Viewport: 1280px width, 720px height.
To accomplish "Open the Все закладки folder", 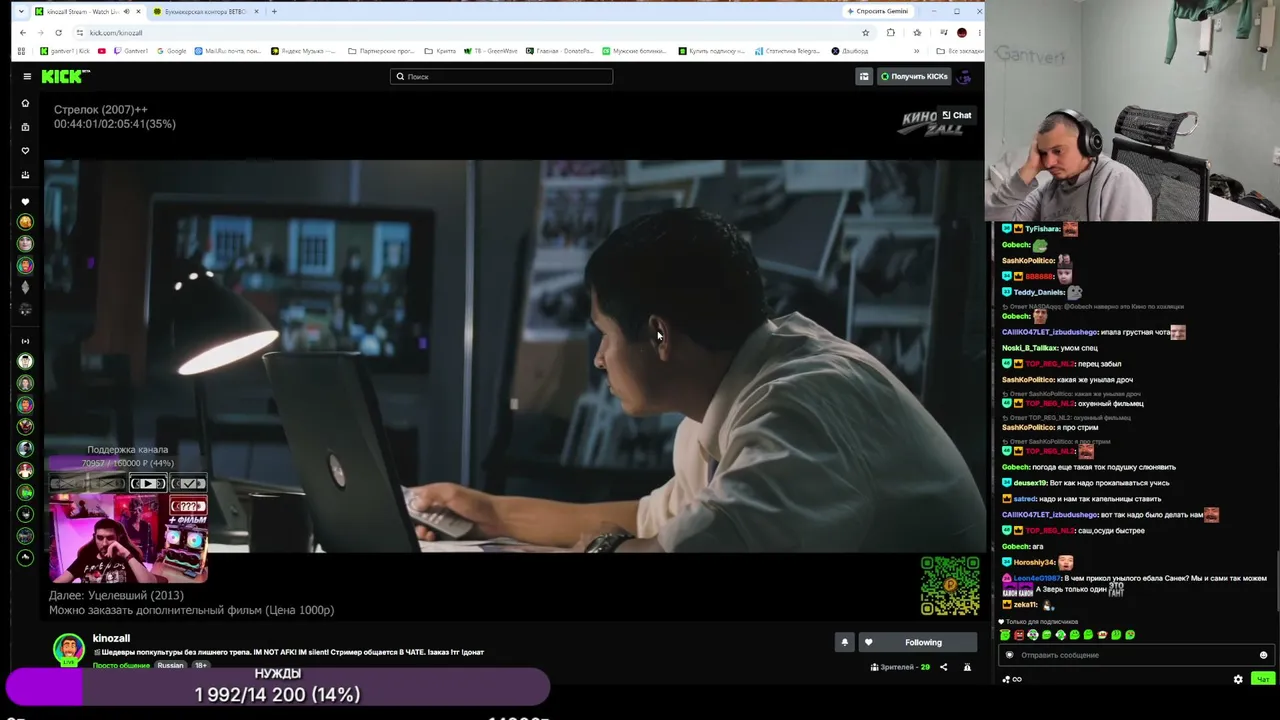I will click(x=959, y=51).
